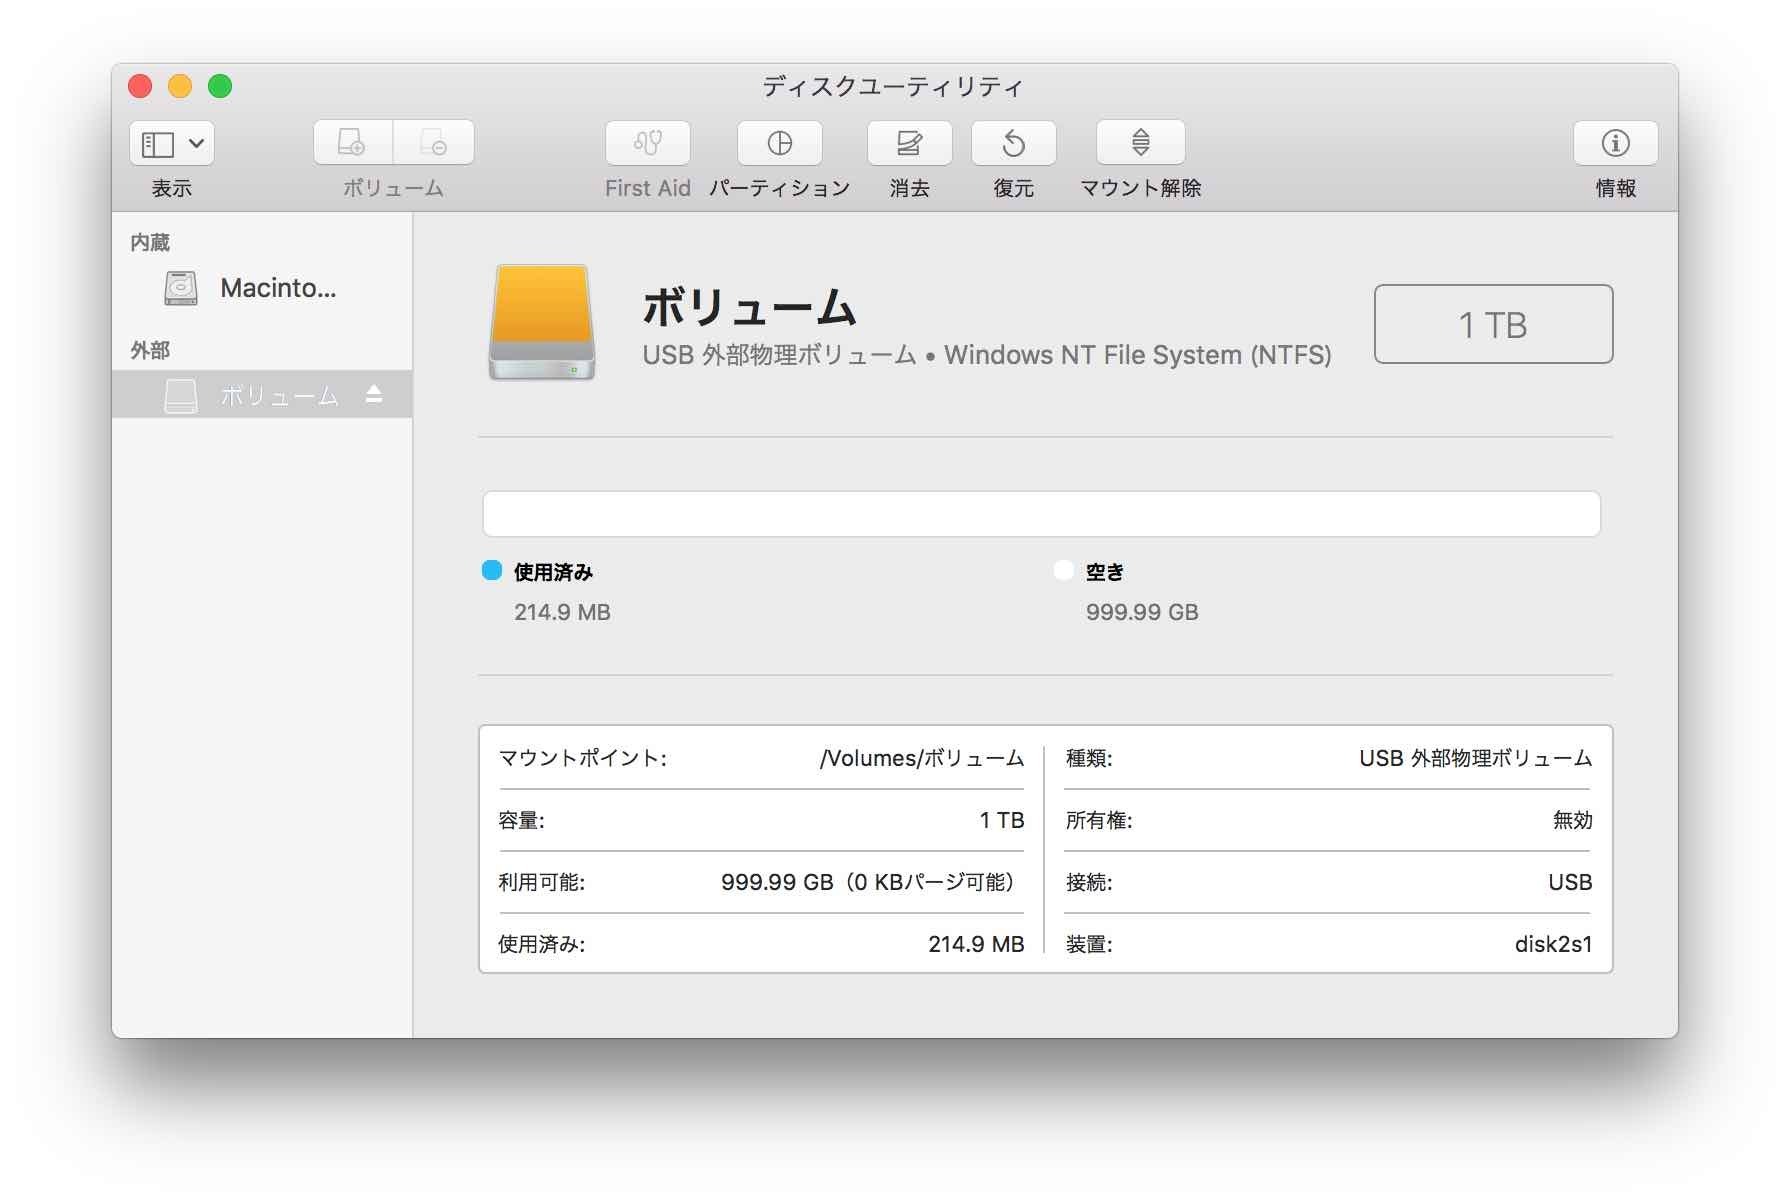This screenshot has height=1198, width=1790.
Task: Close the Disk Utility window
Action: click(x=140, y=86)
